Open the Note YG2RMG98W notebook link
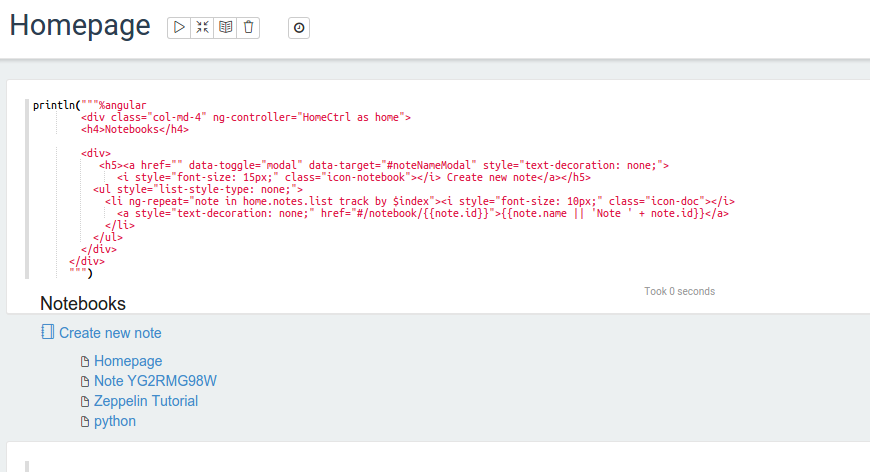Screen dimensions: 870x472 (x=155, y=381)
